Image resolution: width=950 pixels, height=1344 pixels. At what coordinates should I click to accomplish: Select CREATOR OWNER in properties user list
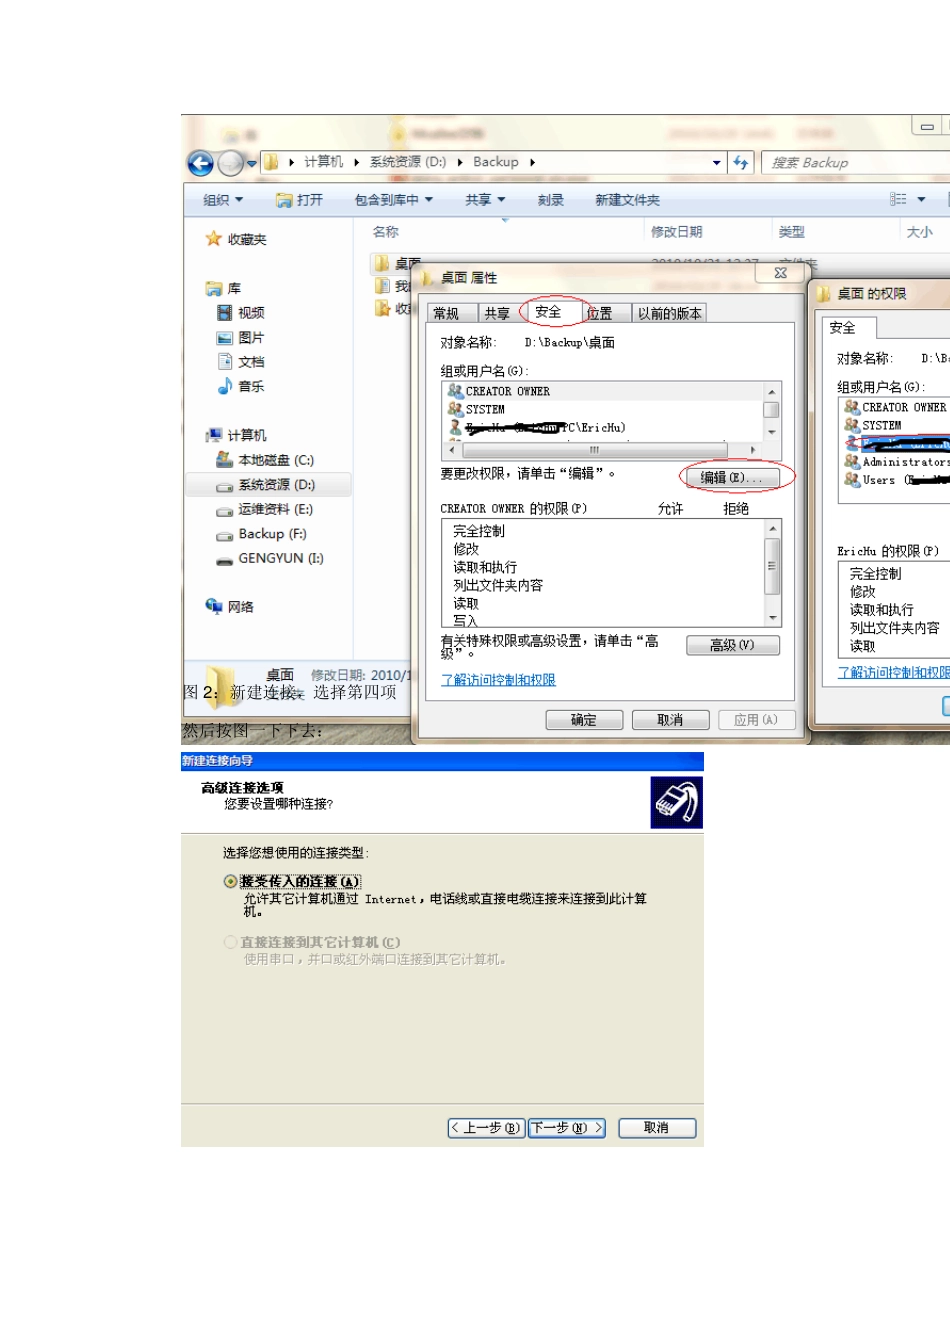pos(498,391)
